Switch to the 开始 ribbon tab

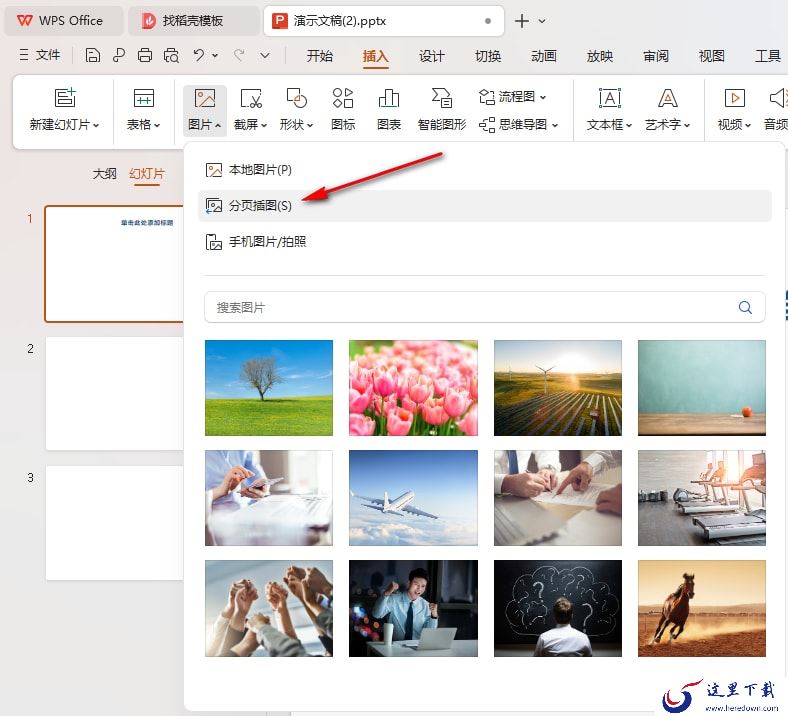click(x=320, y=56)
